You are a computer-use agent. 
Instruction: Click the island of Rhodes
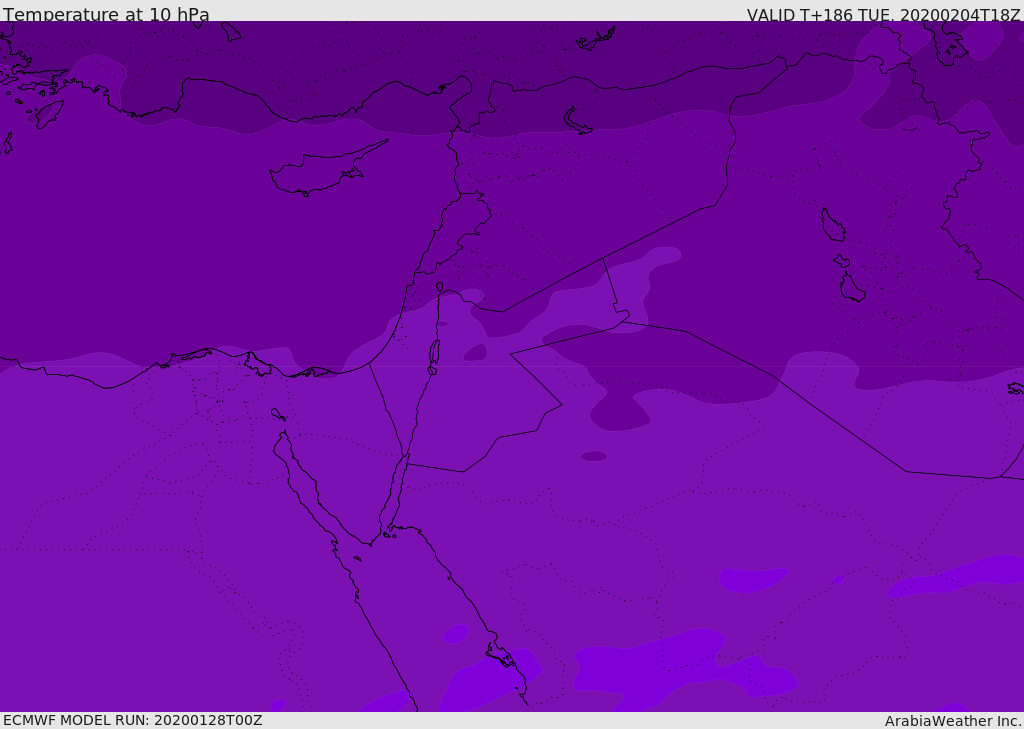pos(49,114)
